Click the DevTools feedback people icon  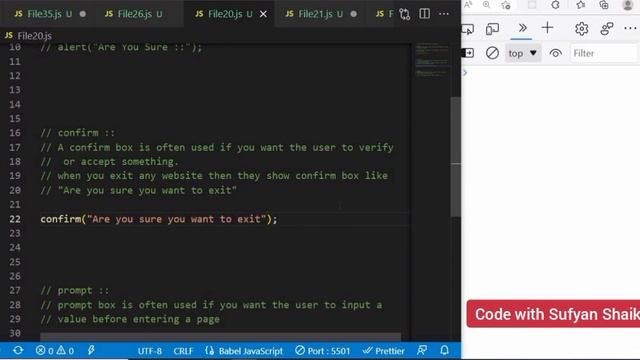coord(607,29)
